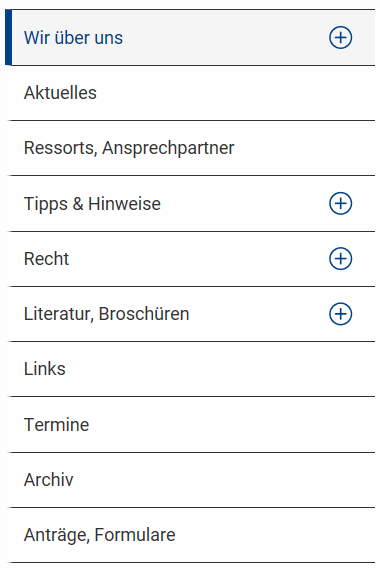Click the grey highlighted Wir über uns row background
Viewport: 380px width, 568px height.
(x=225, y=37)
